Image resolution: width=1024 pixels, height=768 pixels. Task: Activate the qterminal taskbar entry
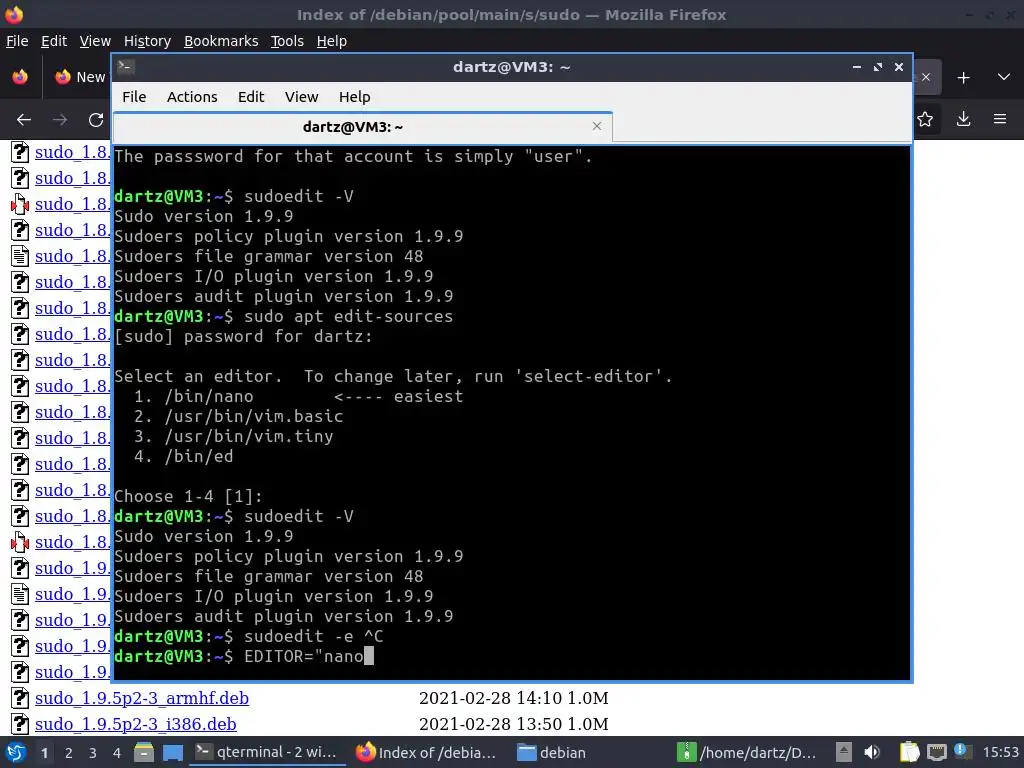click(267, 752)
